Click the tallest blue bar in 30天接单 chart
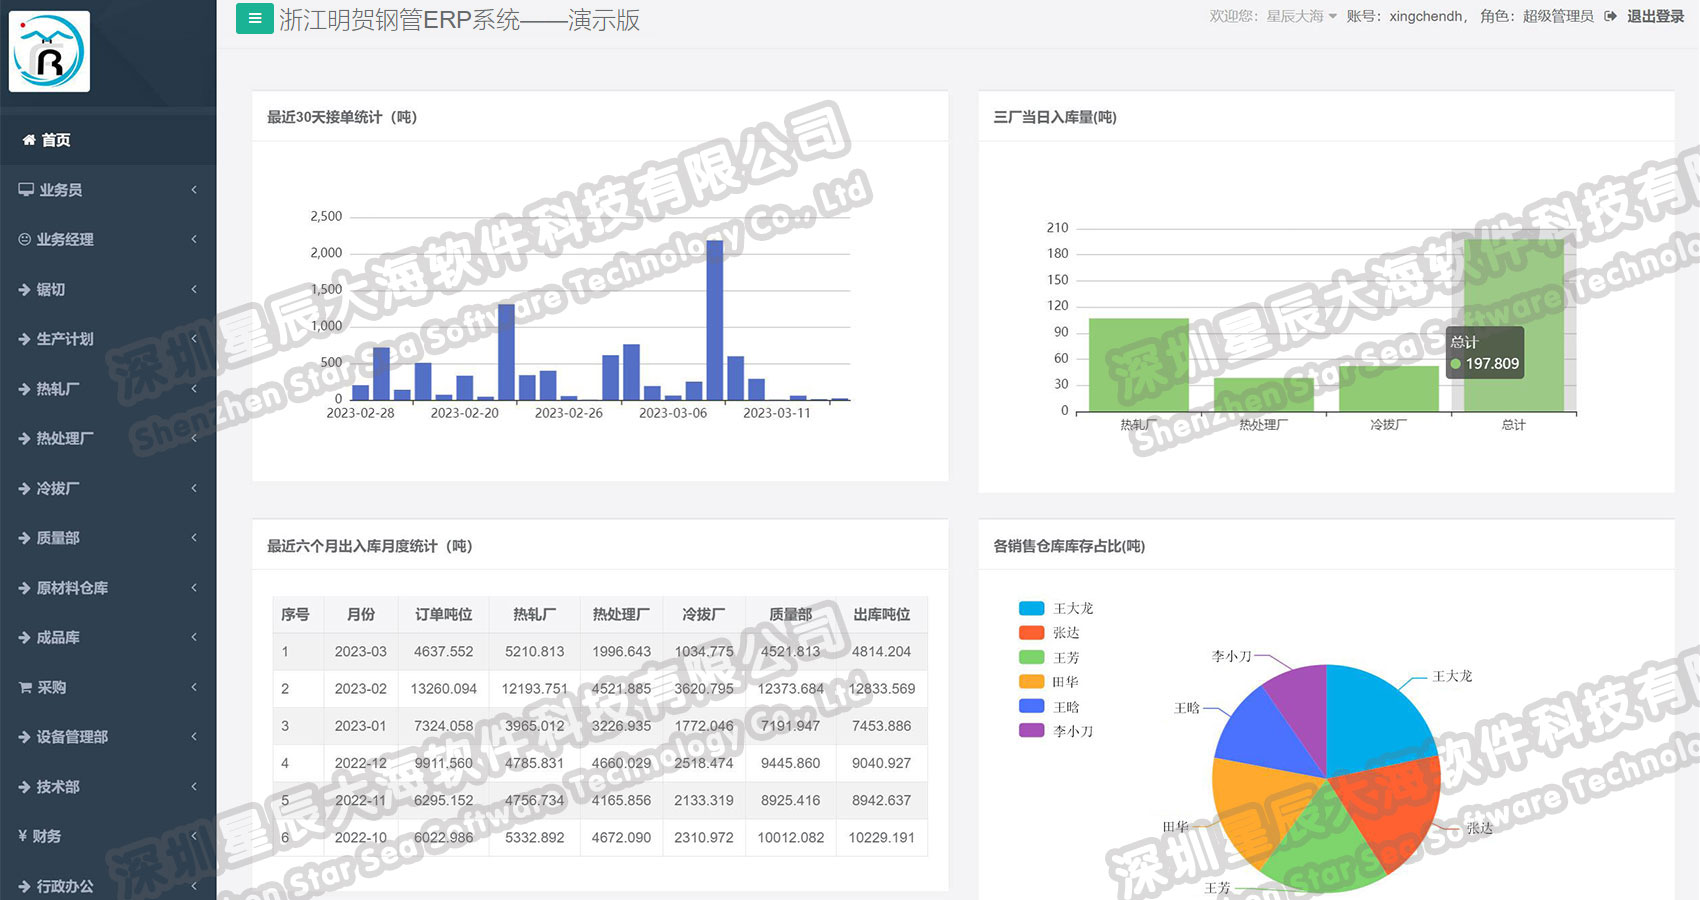Image resolution: width=1700 pixels, height=900 pixels. [714, 320]
